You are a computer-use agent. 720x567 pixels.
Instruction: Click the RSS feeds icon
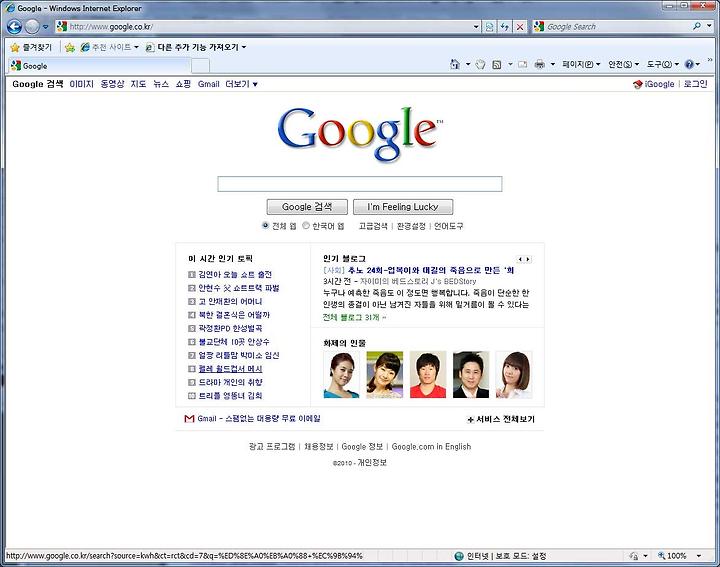click(x=496, y=64)
